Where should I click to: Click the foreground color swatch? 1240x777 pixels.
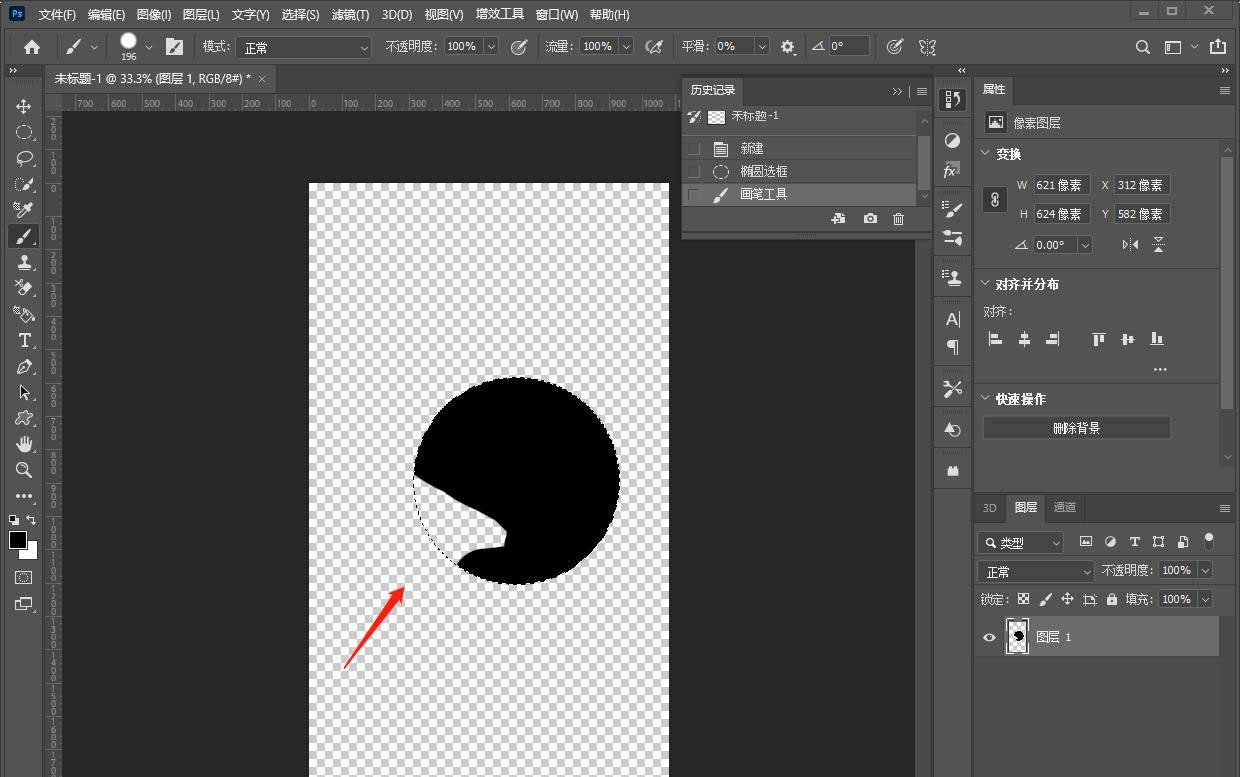click(18, 540)
